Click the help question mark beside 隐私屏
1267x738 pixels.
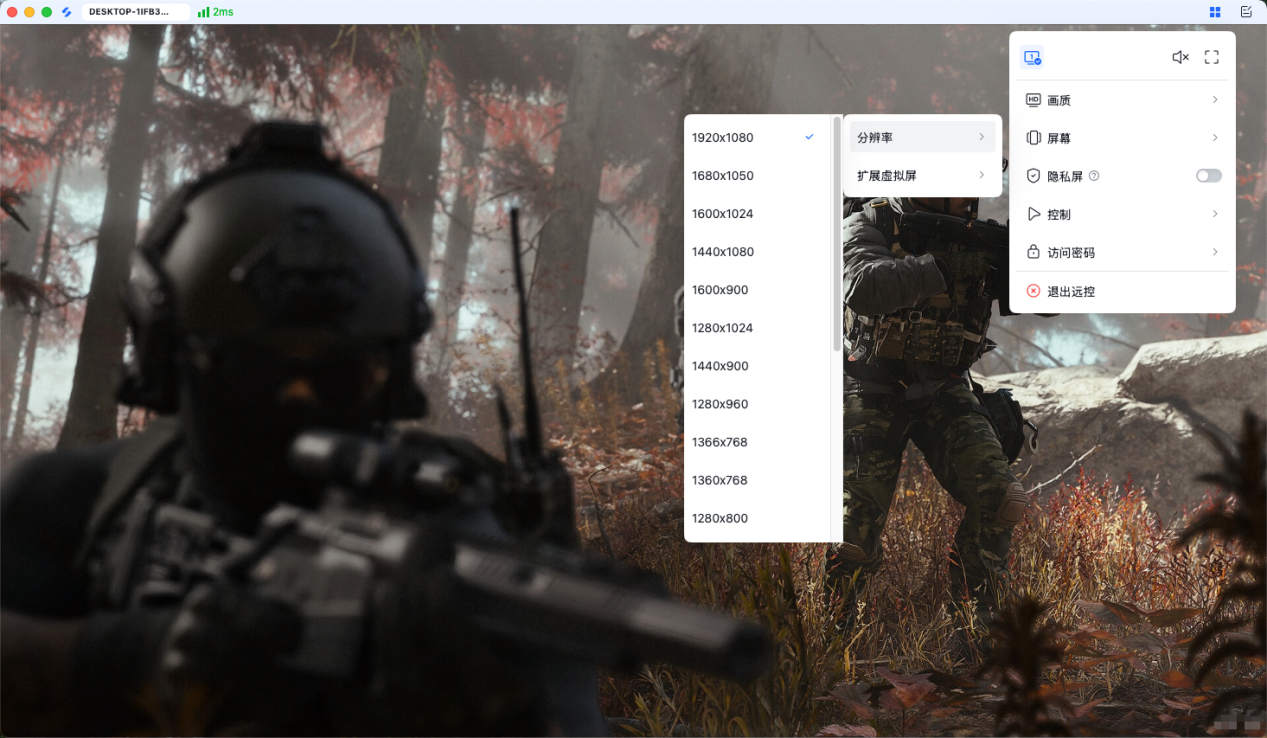click(1094, 176)
